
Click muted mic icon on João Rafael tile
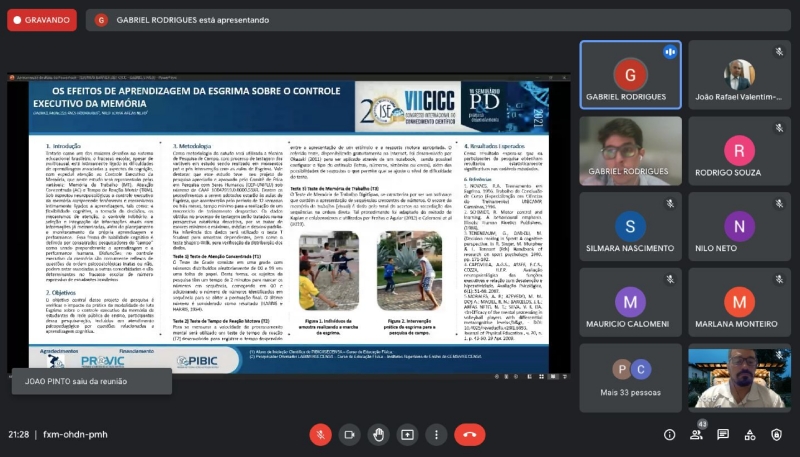click(779, 52)
